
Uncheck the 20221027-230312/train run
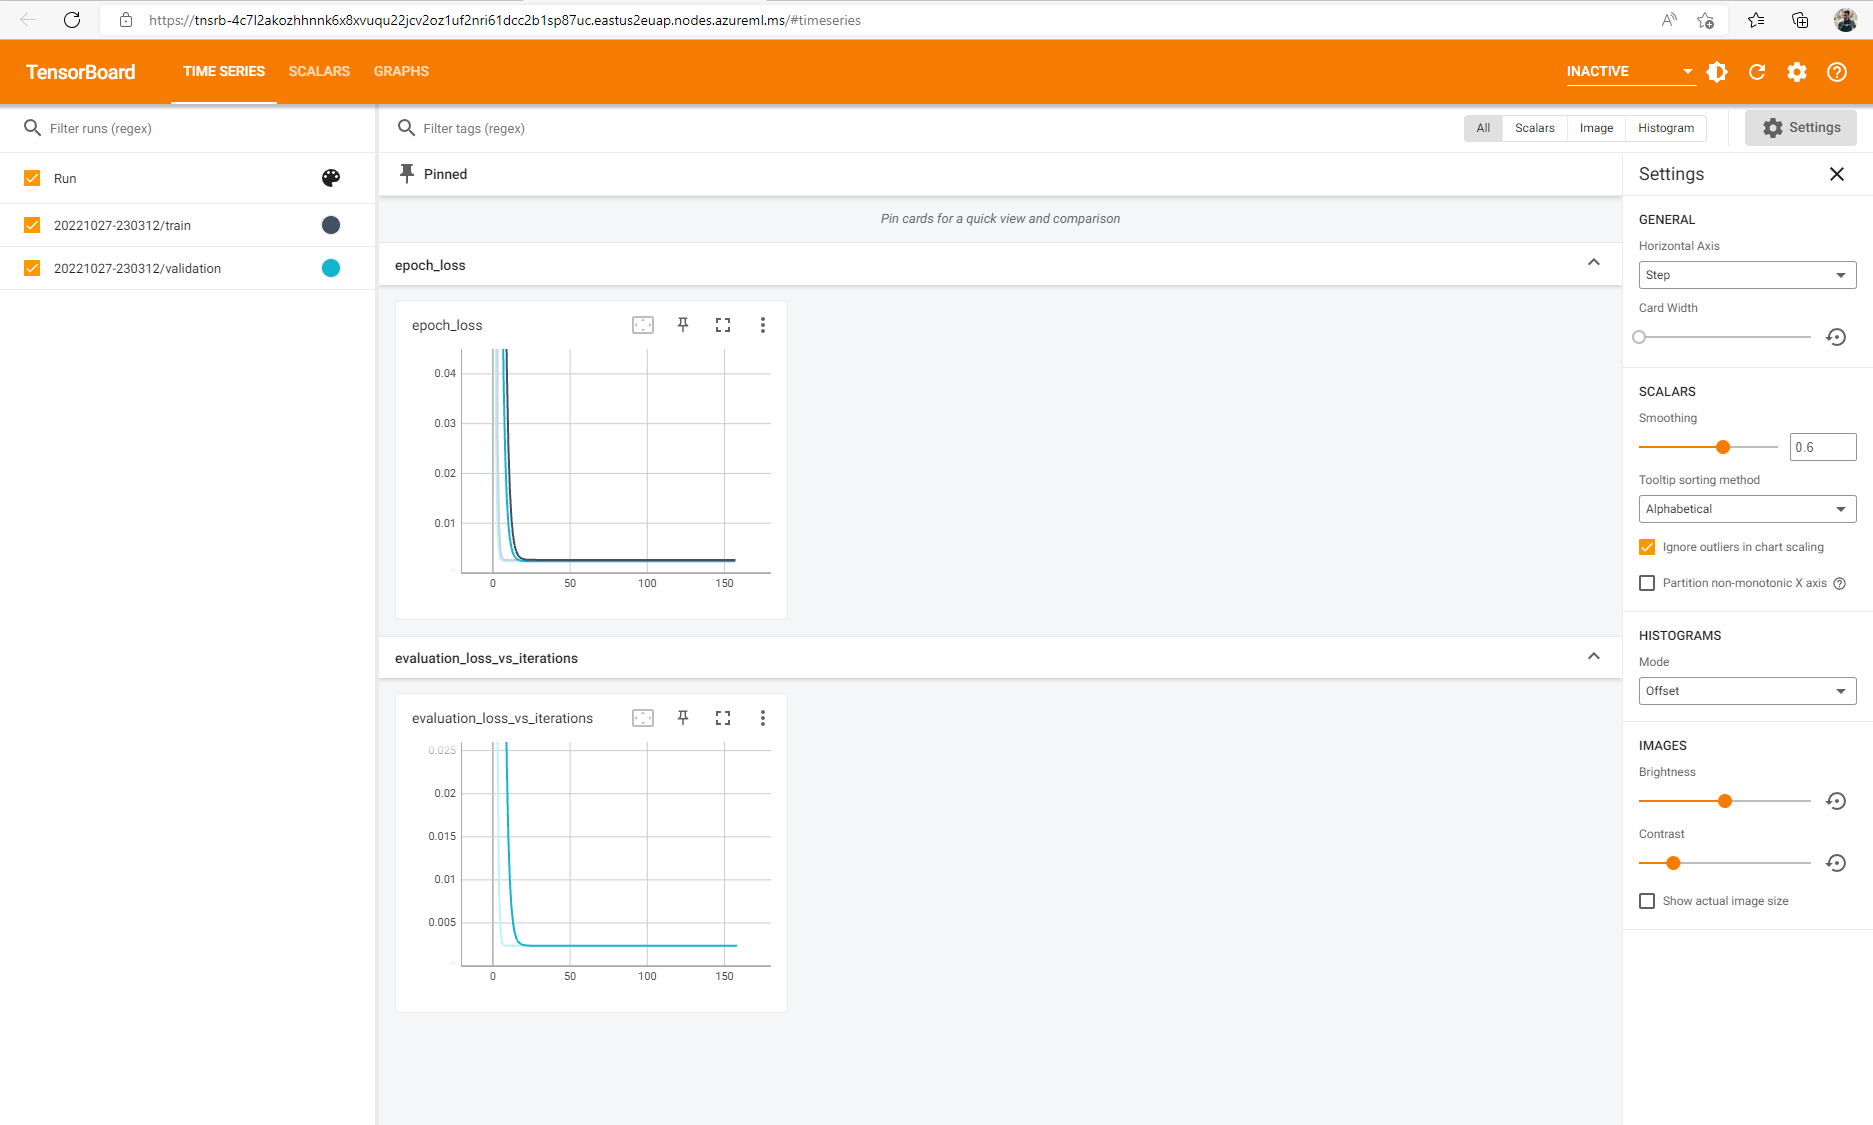click(x=32, y=225)
